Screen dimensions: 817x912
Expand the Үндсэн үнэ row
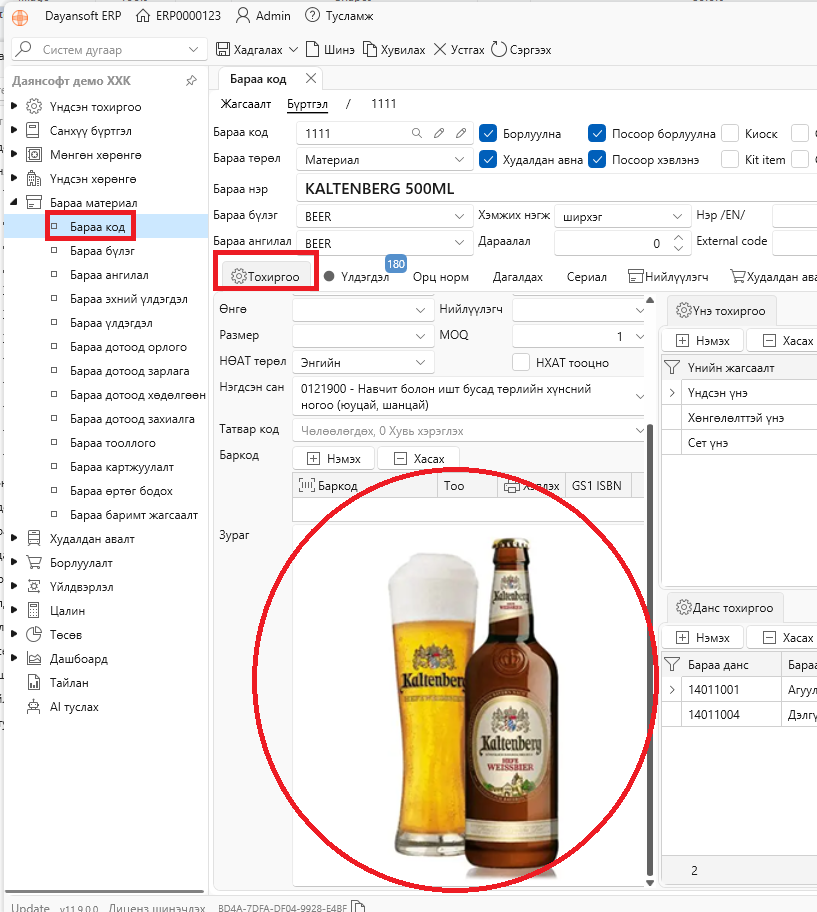pos(672,393)
